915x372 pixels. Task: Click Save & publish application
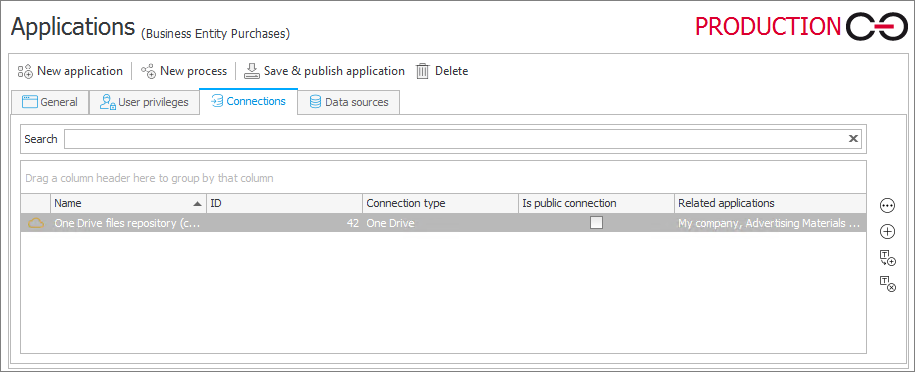[x=324, y=71]
